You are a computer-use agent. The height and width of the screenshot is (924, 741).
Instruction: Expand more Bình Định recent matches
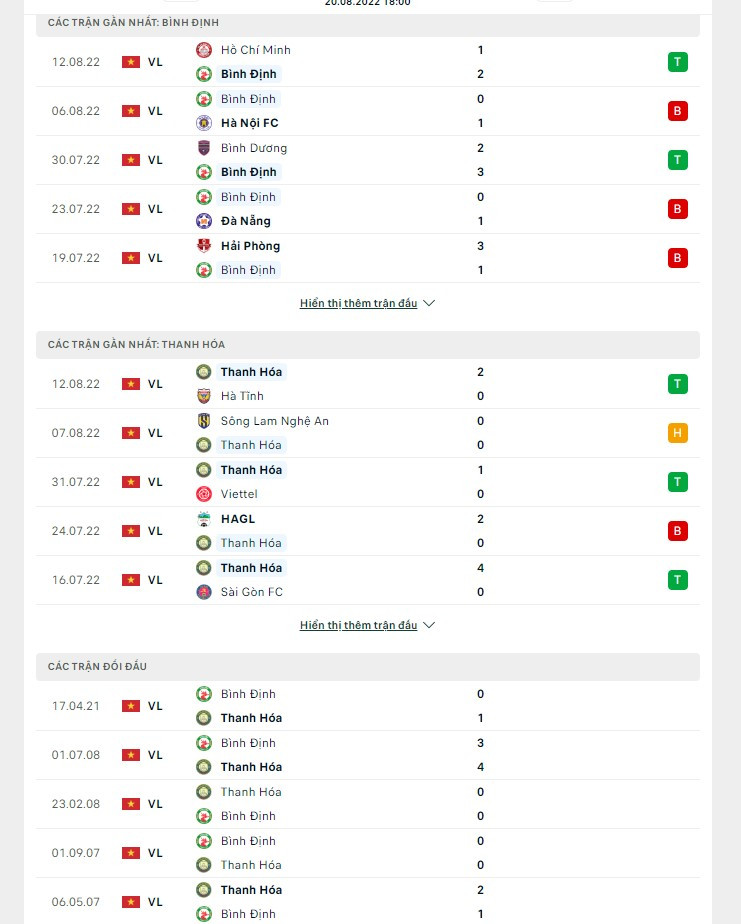coord(358,303)
